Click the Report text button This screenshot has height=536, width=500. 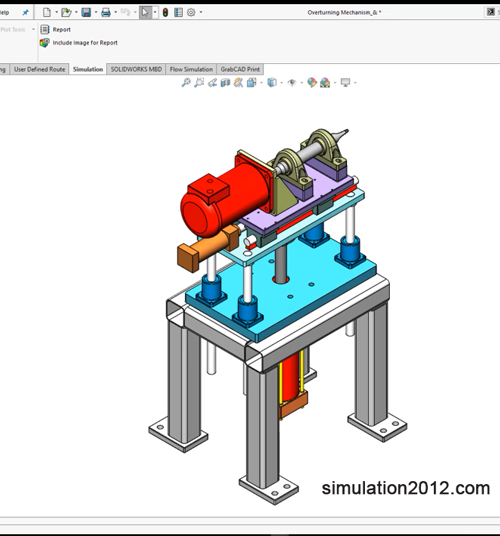[62, 30]
